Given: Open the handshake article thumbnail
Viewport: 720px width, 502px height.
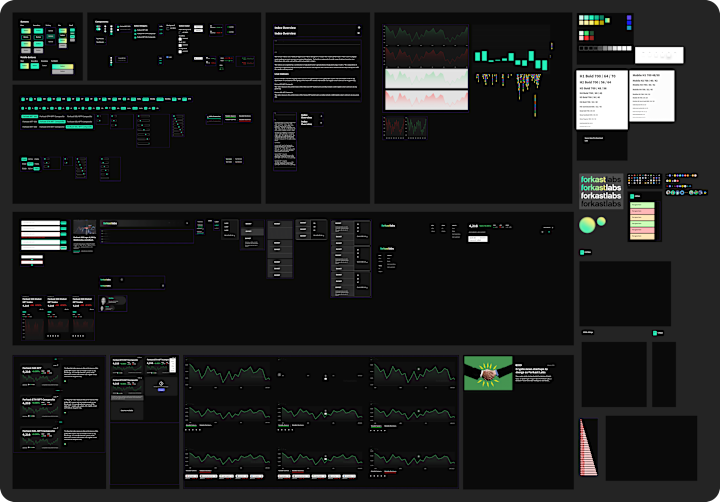Looking at the screenshot, I should (488, 373).
